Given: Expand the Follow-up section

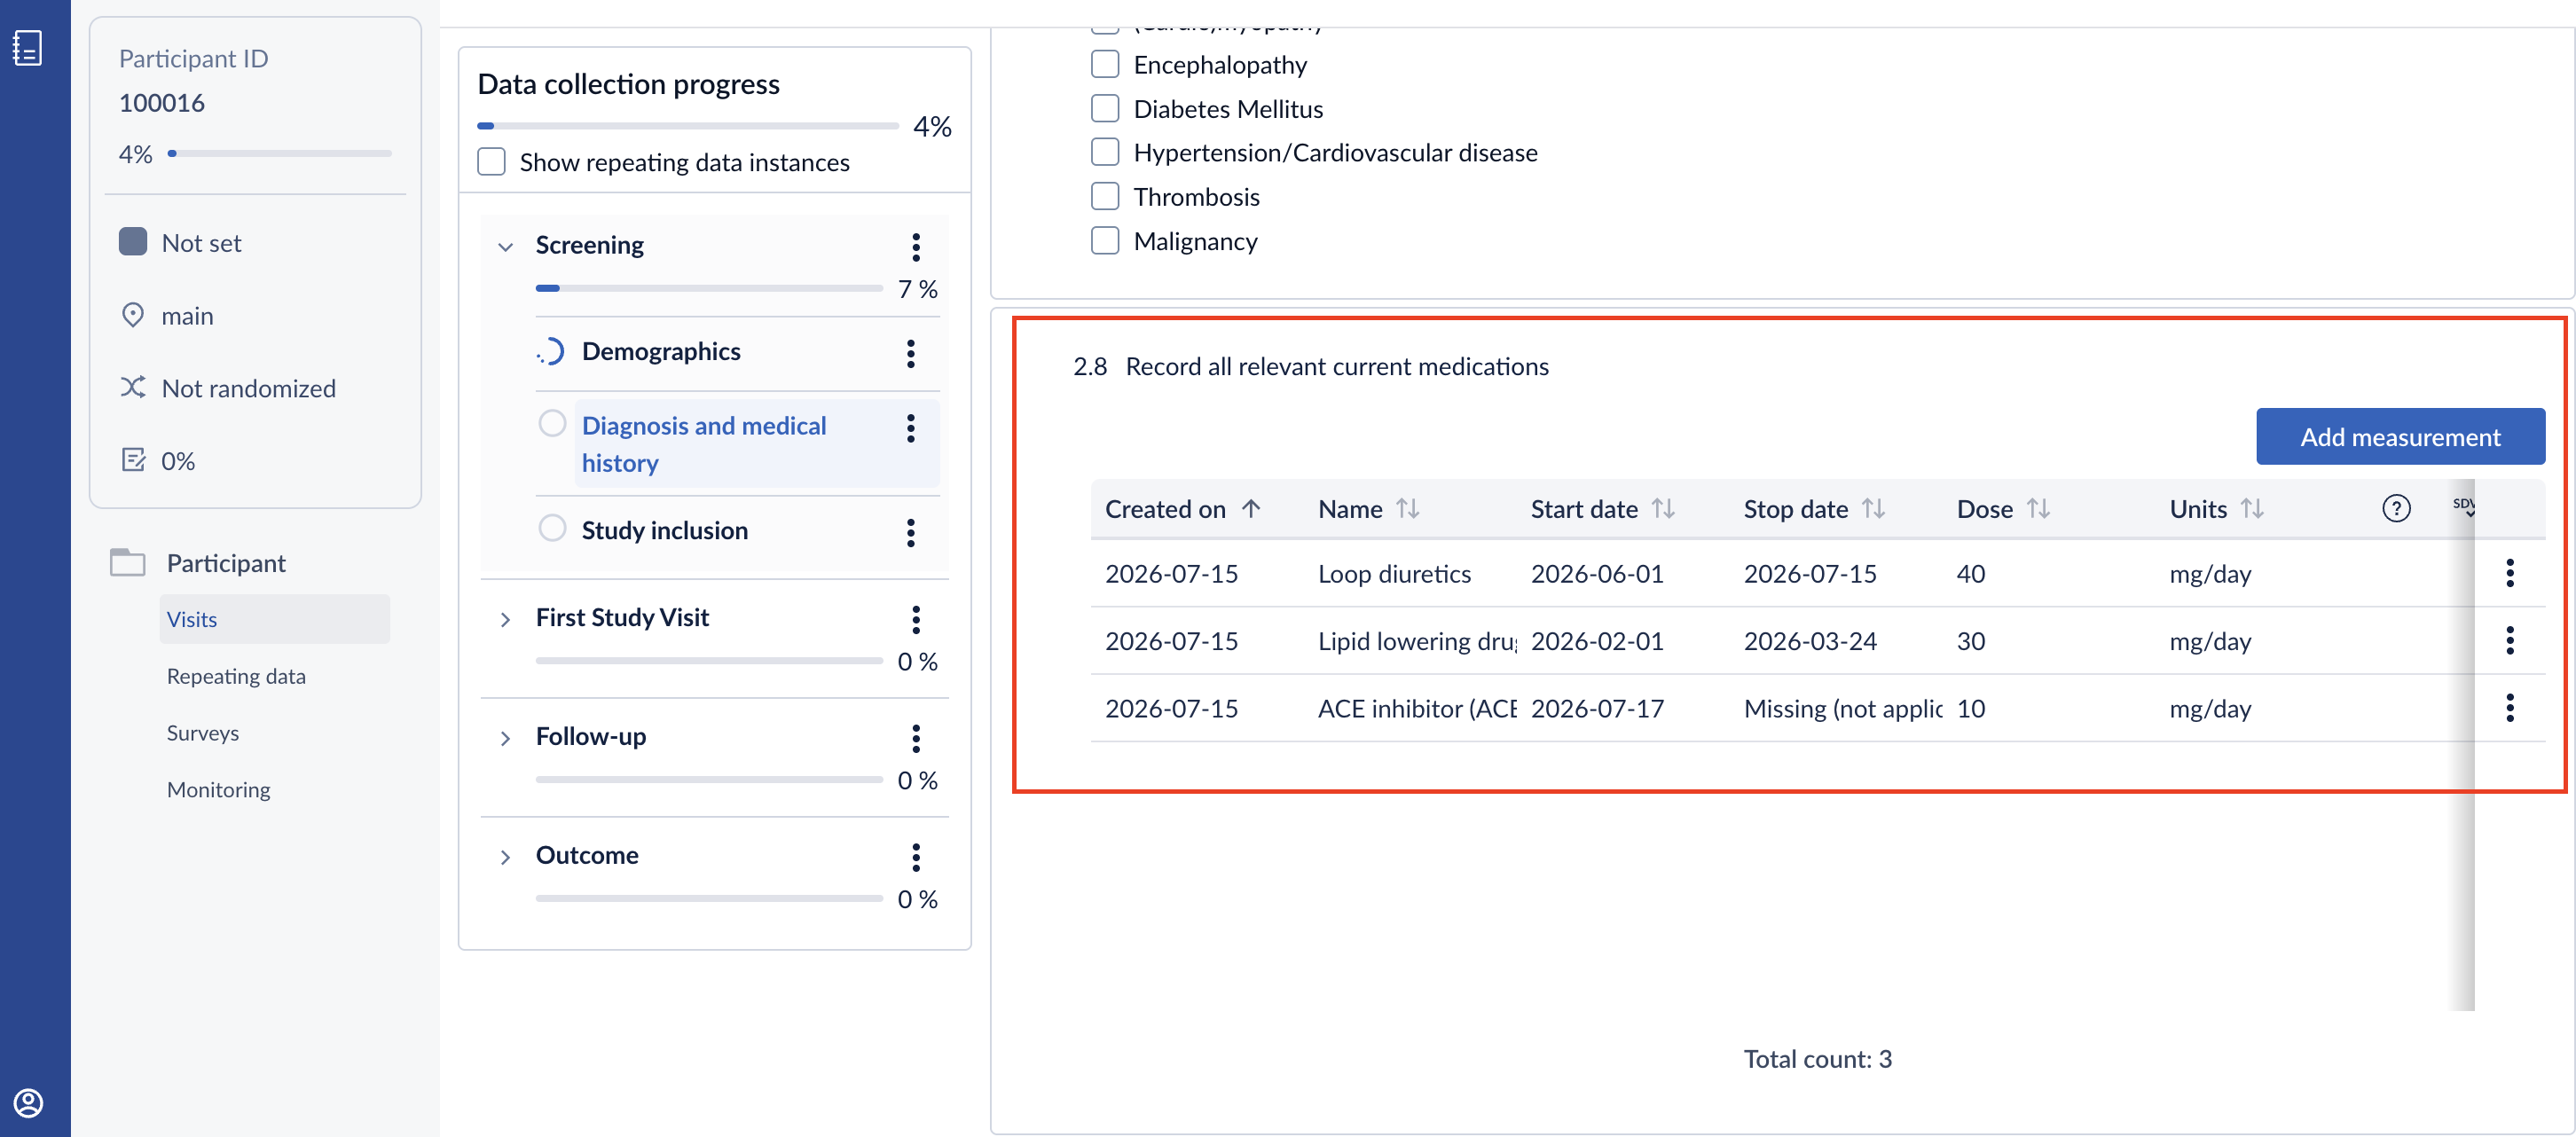Looking at the screenshot, I should pyautogui.click(x=506, y=738).
